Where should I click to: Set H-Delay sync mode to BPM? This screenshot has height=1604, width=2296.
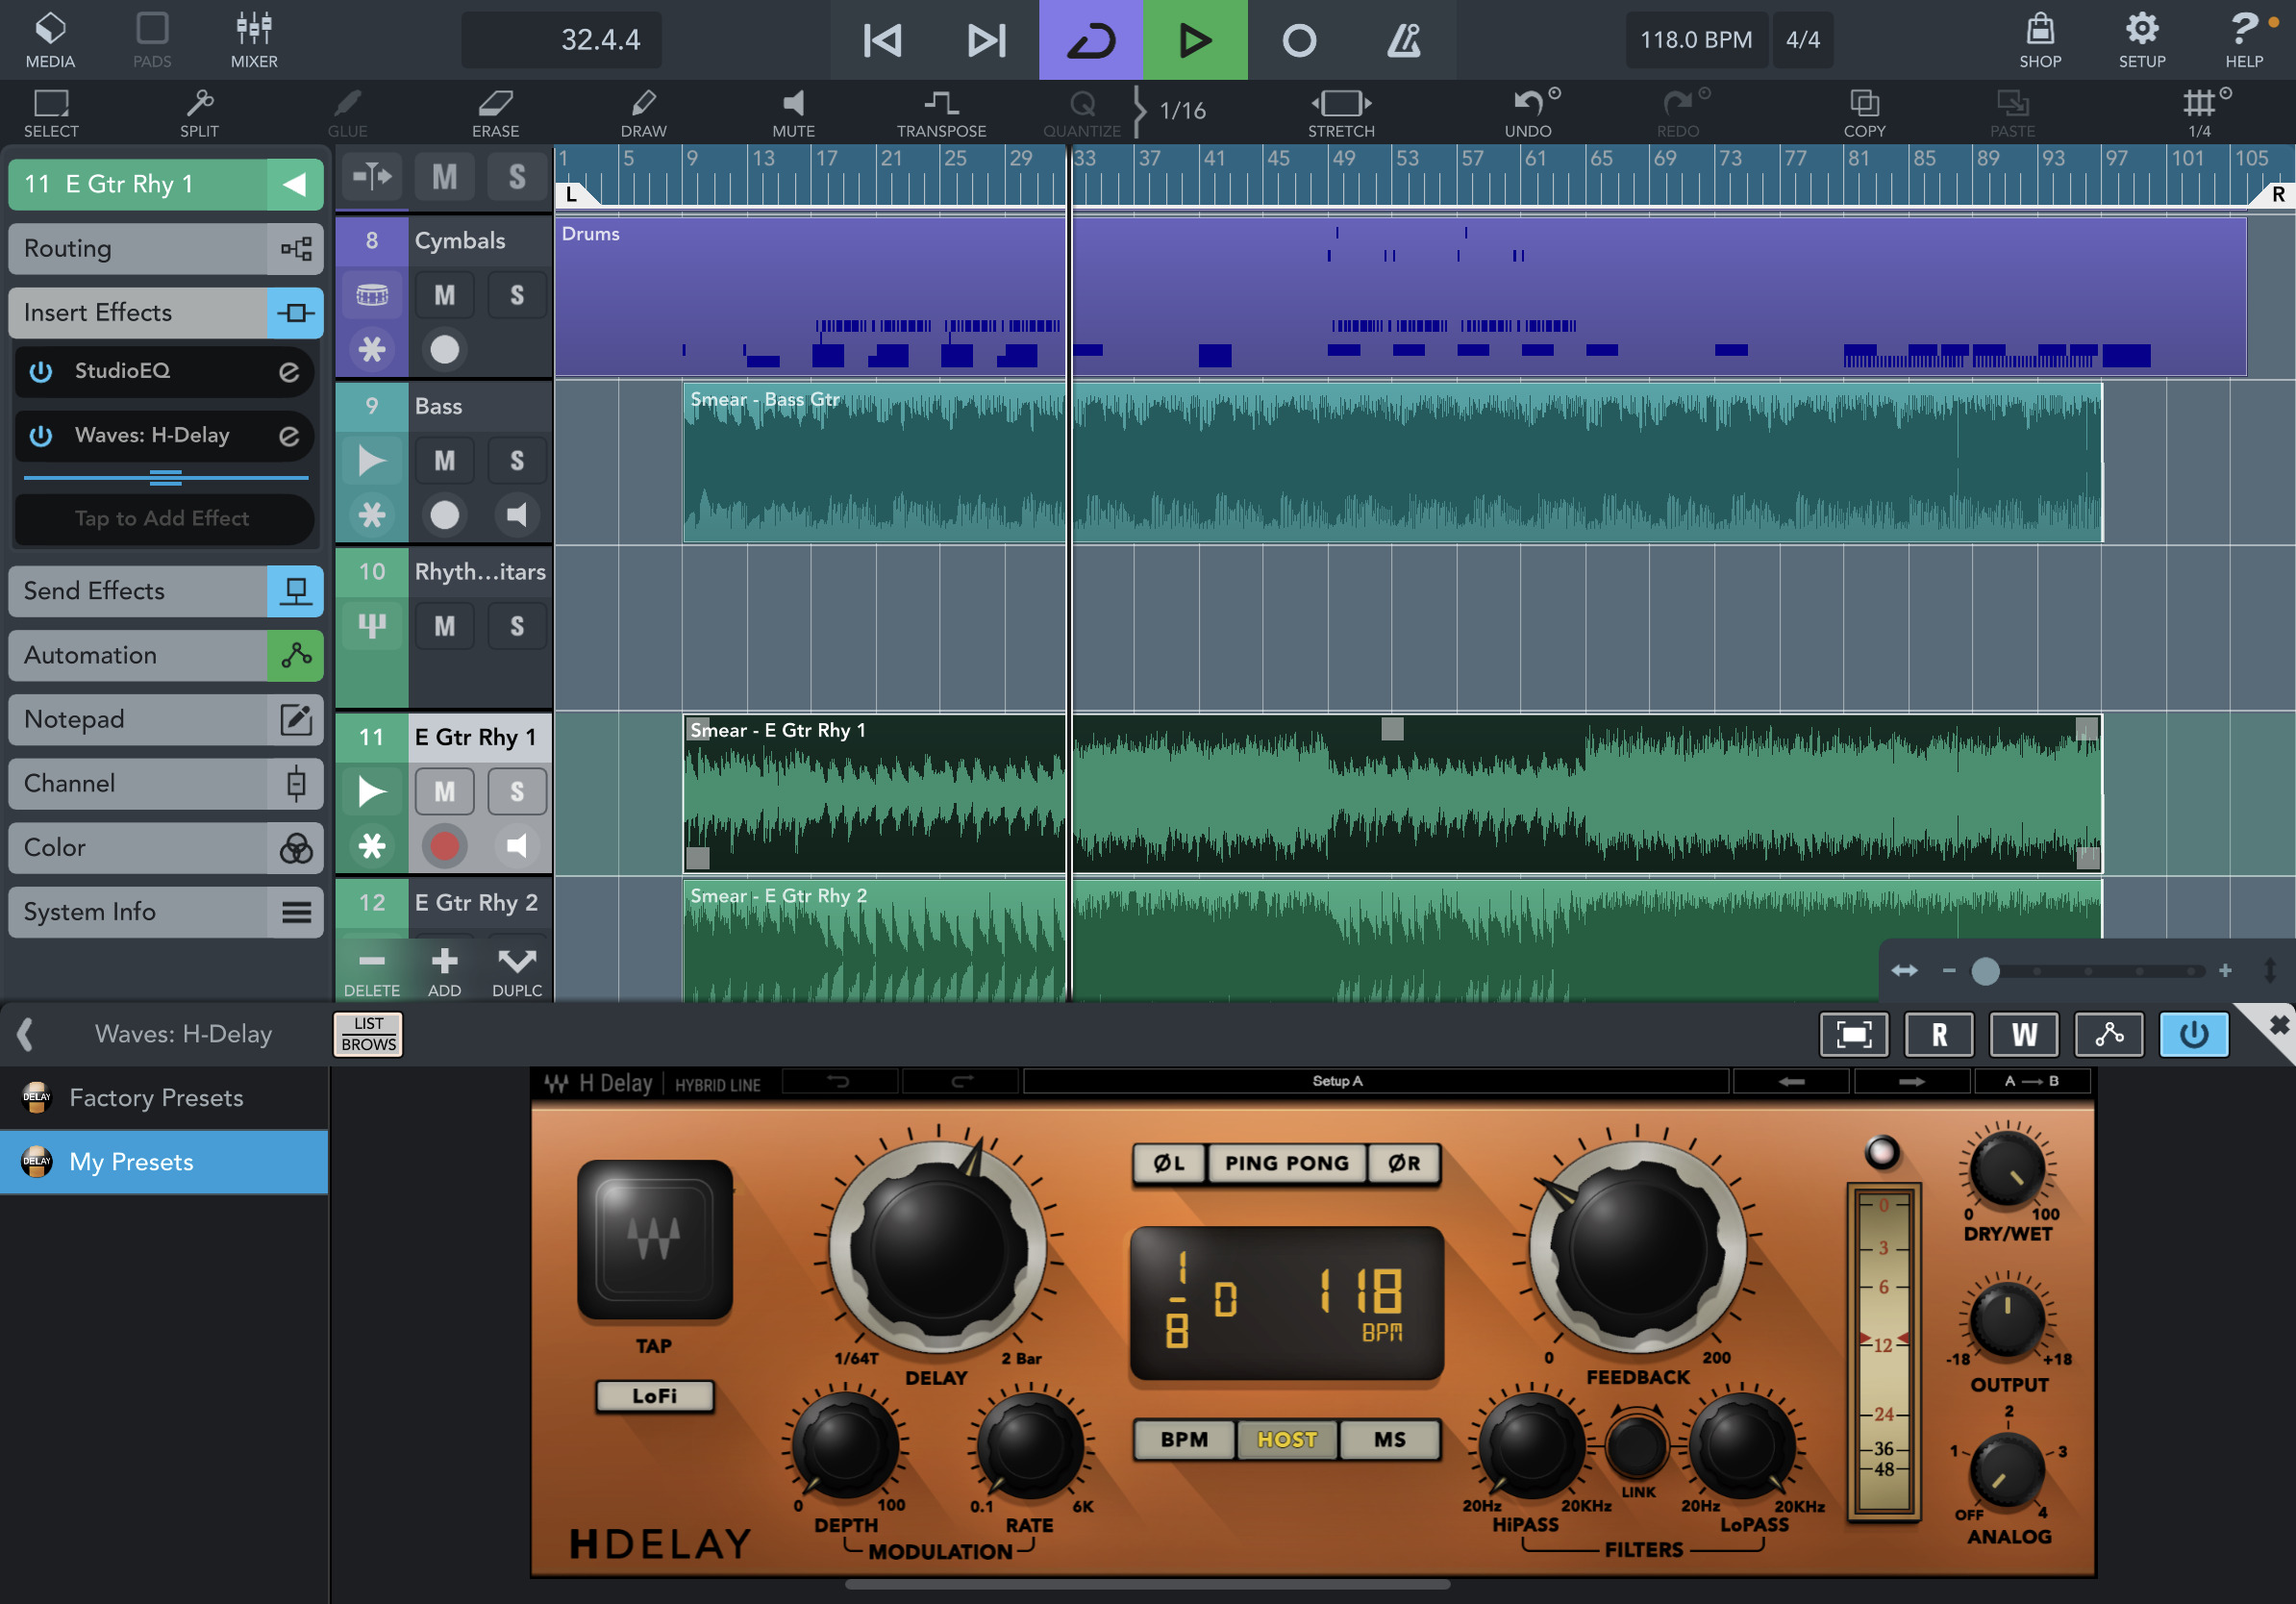coord(1184,1440)
